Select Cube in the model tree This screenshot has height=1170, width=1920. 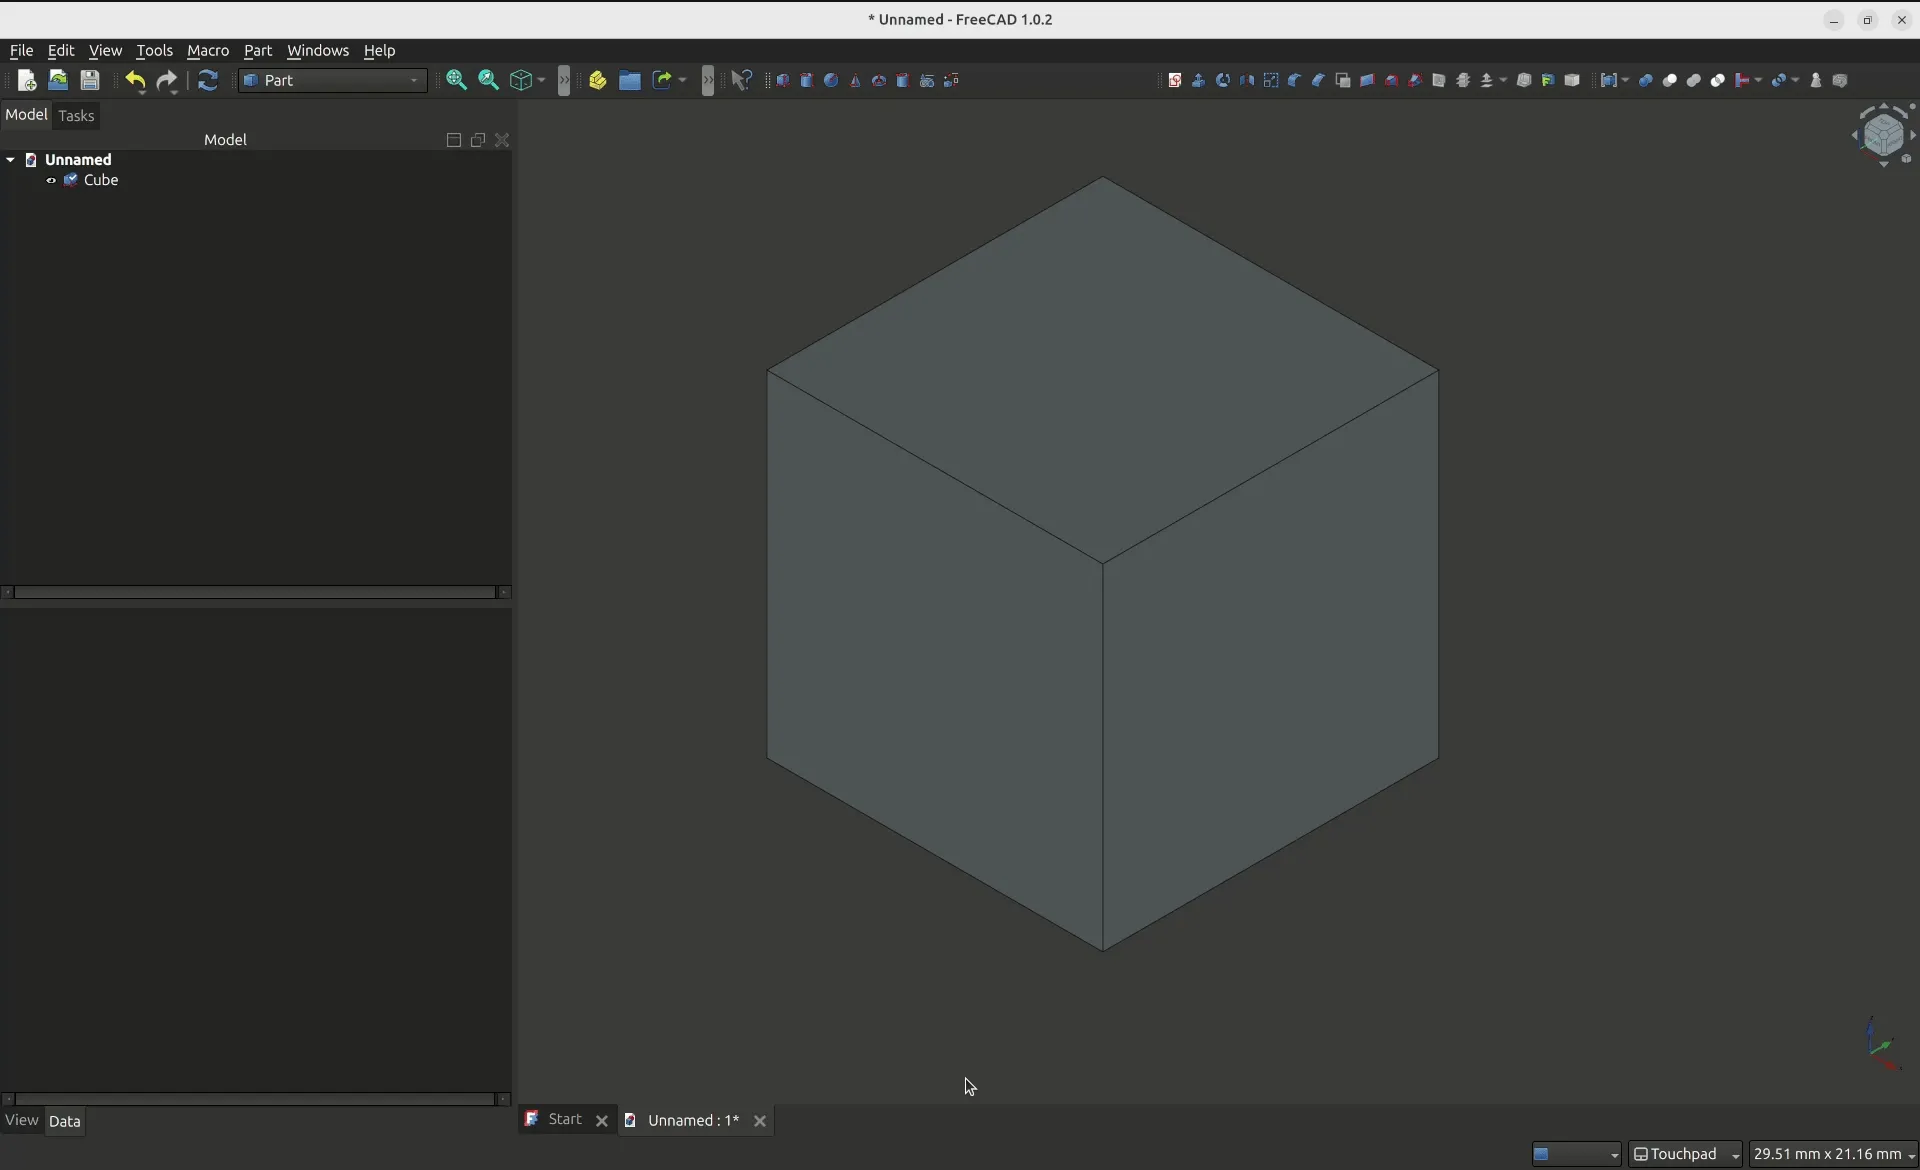(x=99, y=181)
